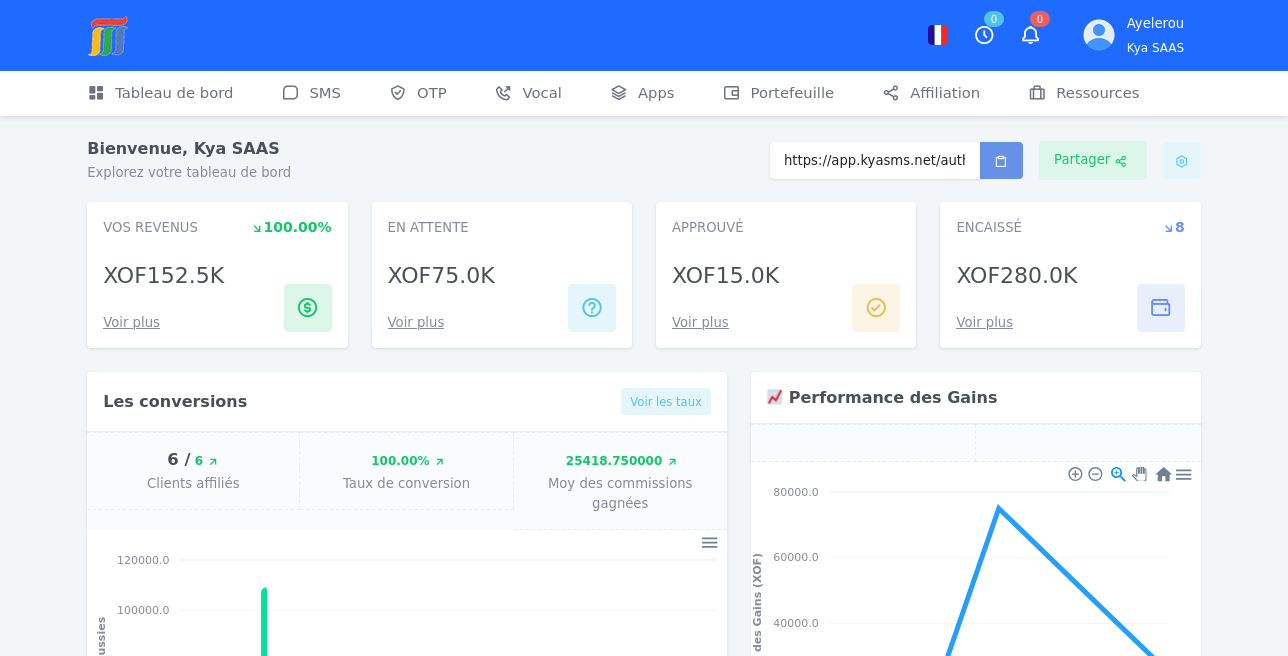The height and width of the screenshot is (656, 1288).
Task: Enable panning hand tool on gains chart
Action: pyautogui.click(x=1140, y=474)
